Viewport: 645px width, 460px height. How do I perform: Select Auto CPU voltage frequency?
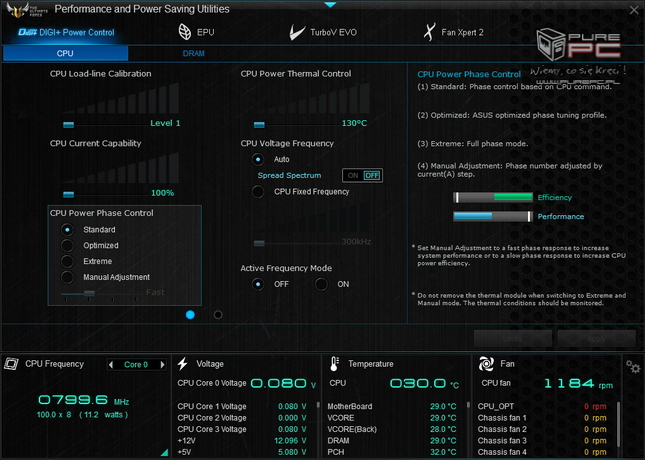click(258, 159)
